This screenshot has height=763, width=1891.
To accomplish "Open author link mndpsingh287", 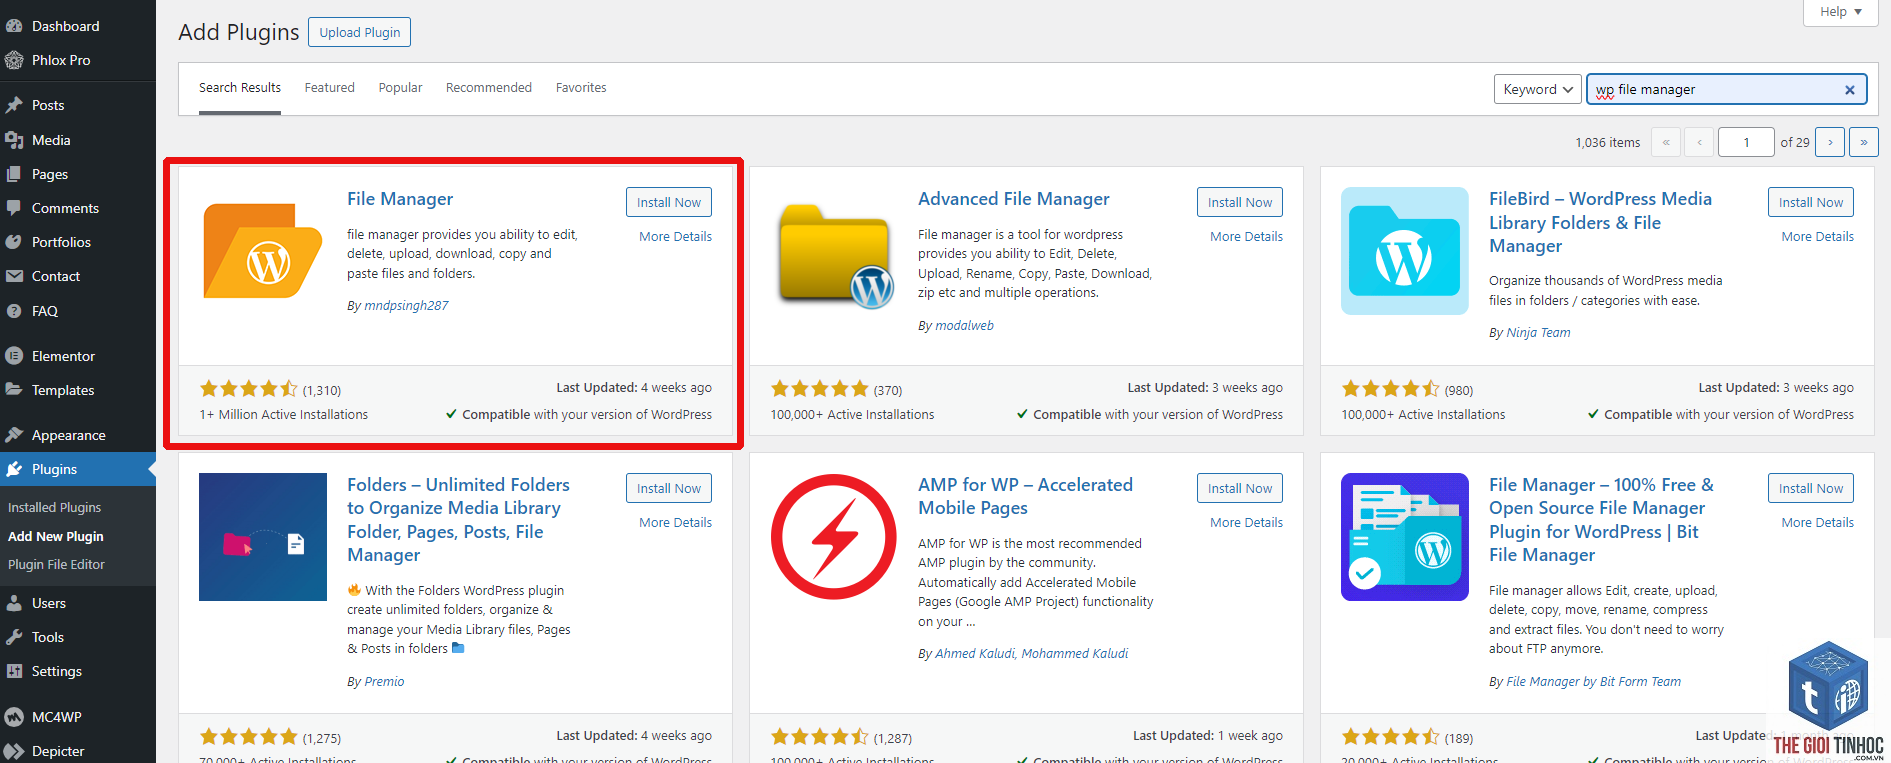I will (x=406, y=306).
